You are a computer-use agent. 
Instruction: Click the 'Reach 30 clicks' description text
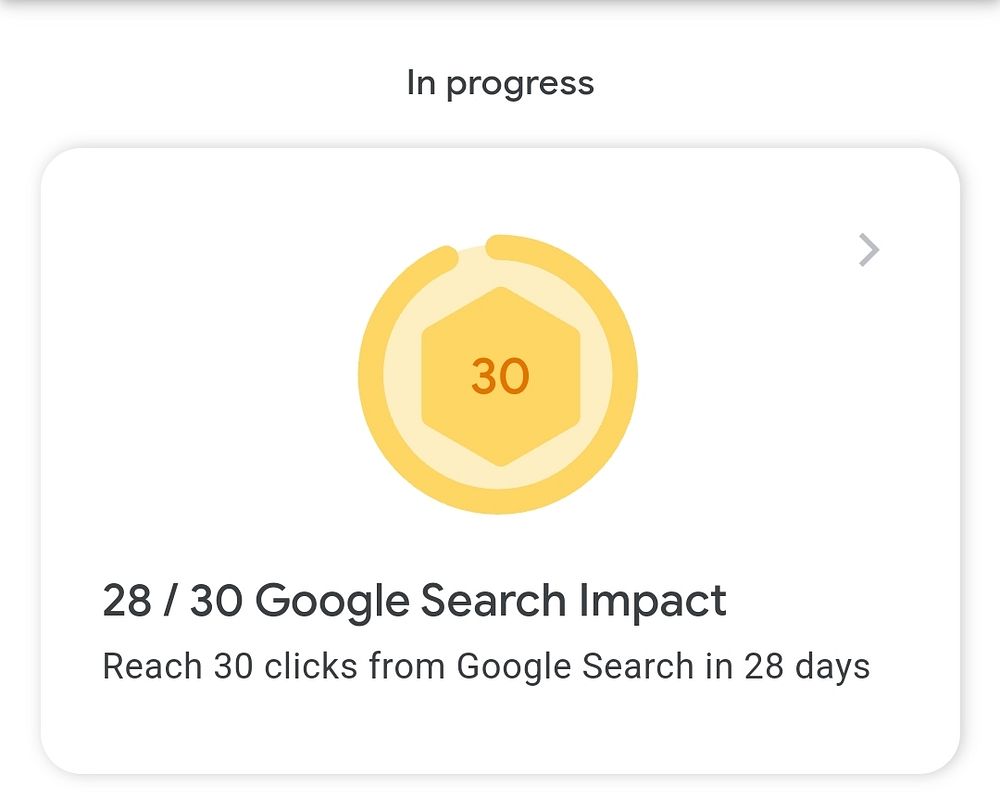pyautogui.click(x=486, y=666)
